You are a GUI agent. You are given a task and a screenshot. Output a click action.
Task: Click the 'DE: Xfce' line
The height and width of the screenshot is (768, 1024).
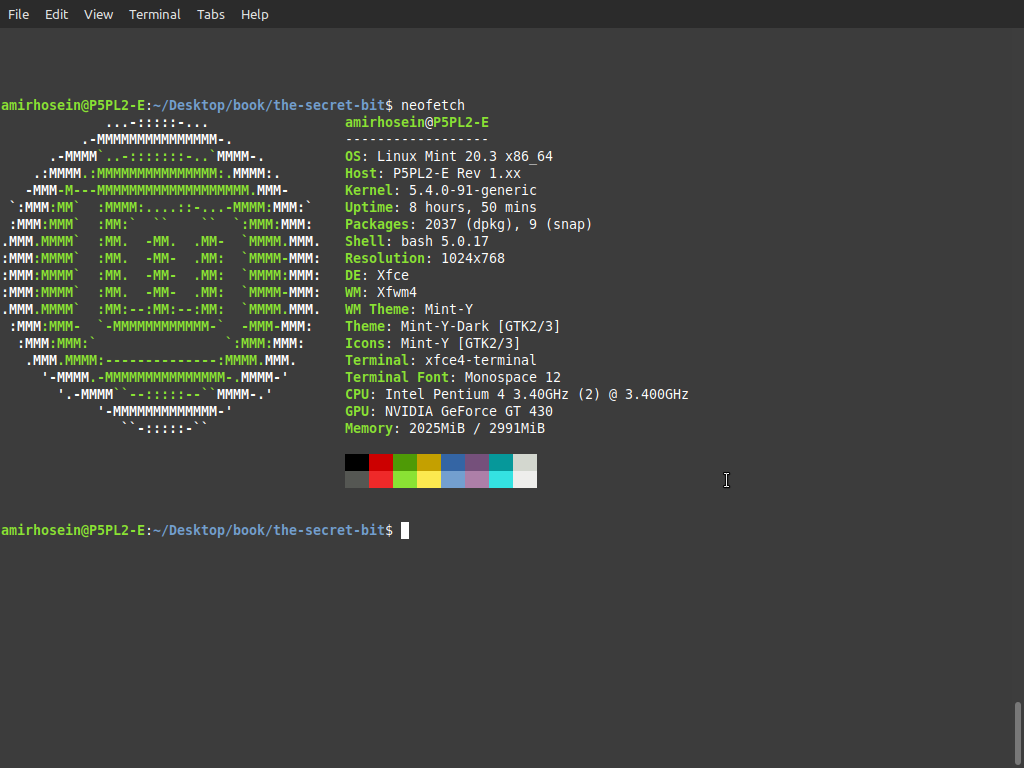pyautogui.click(x=377, y=276)
